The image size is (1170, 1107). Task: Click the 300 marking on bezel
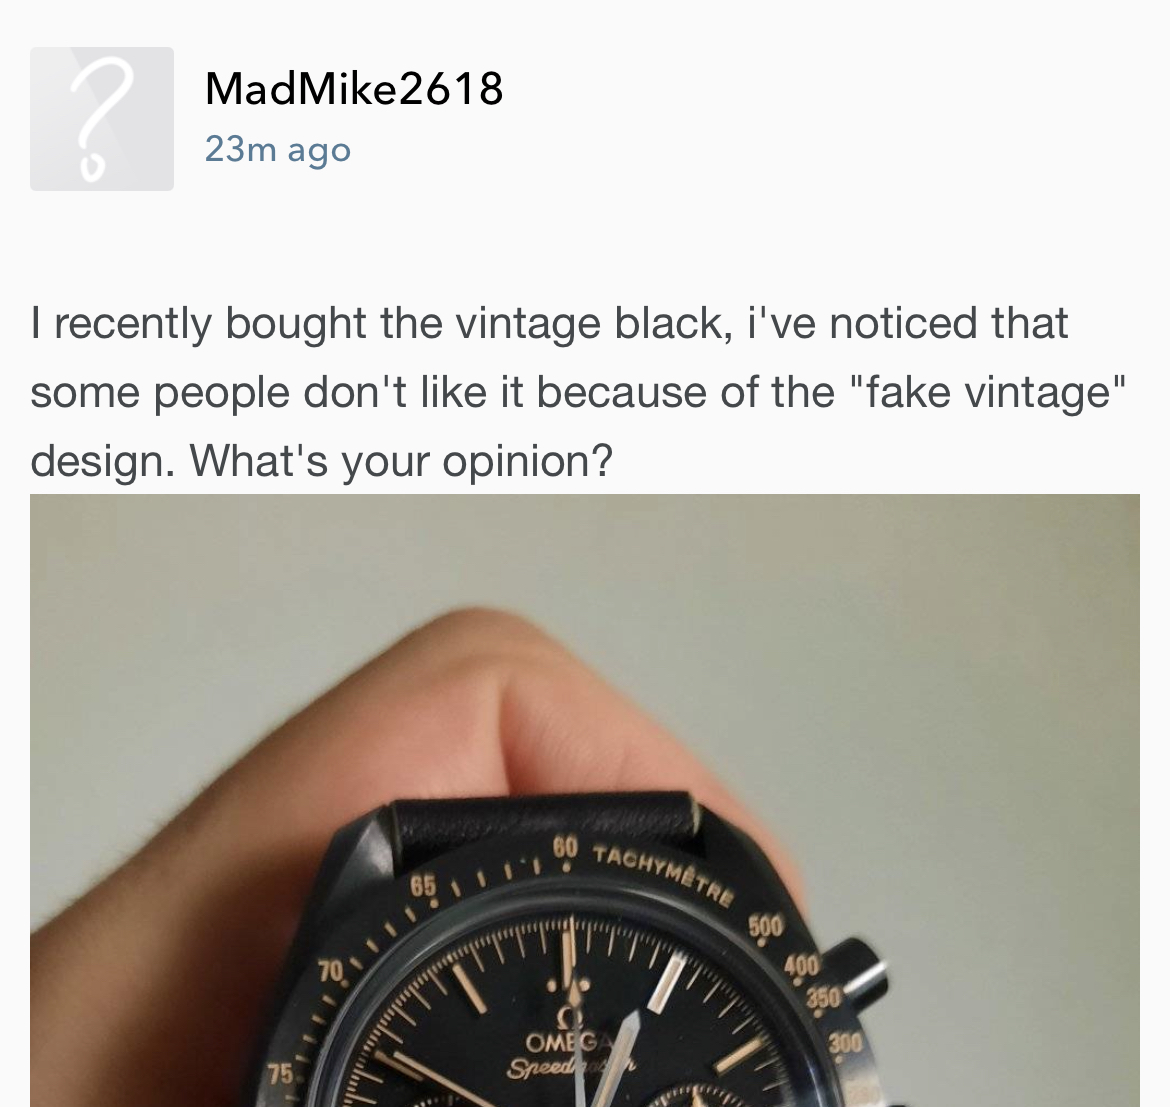point(845,1044)
